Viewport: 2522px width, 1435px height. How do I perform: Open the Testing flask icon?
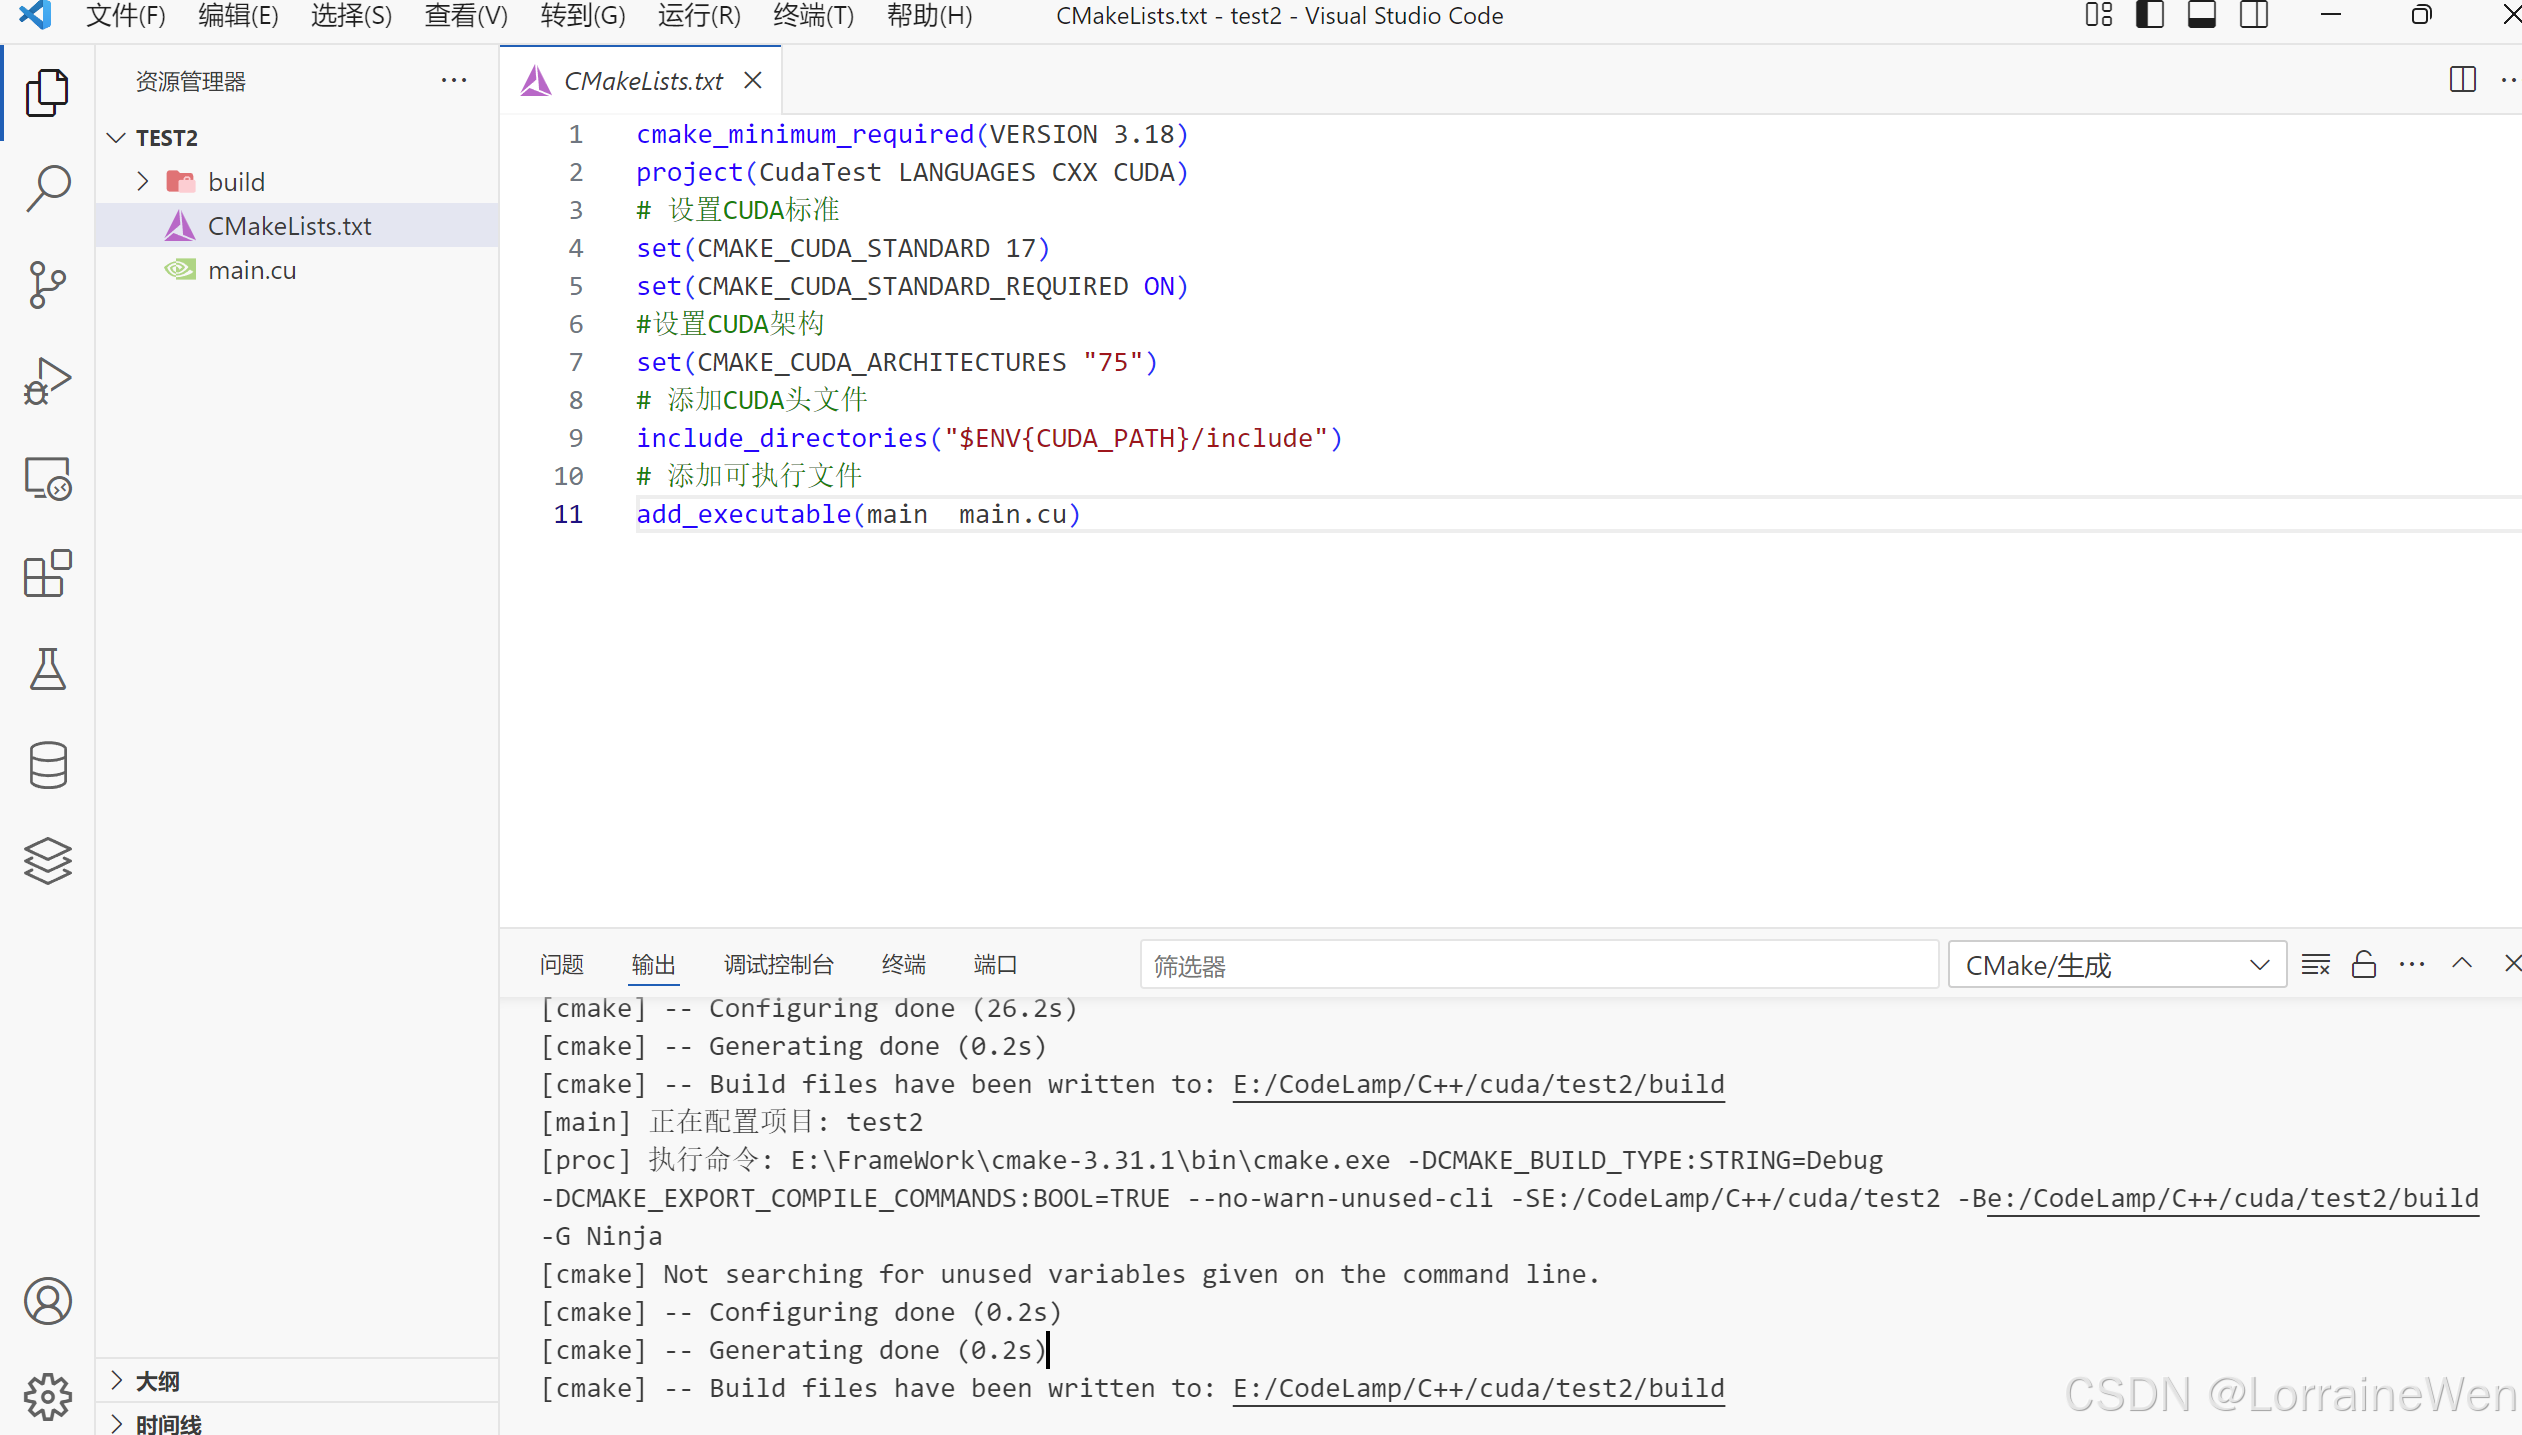point(47,669)
